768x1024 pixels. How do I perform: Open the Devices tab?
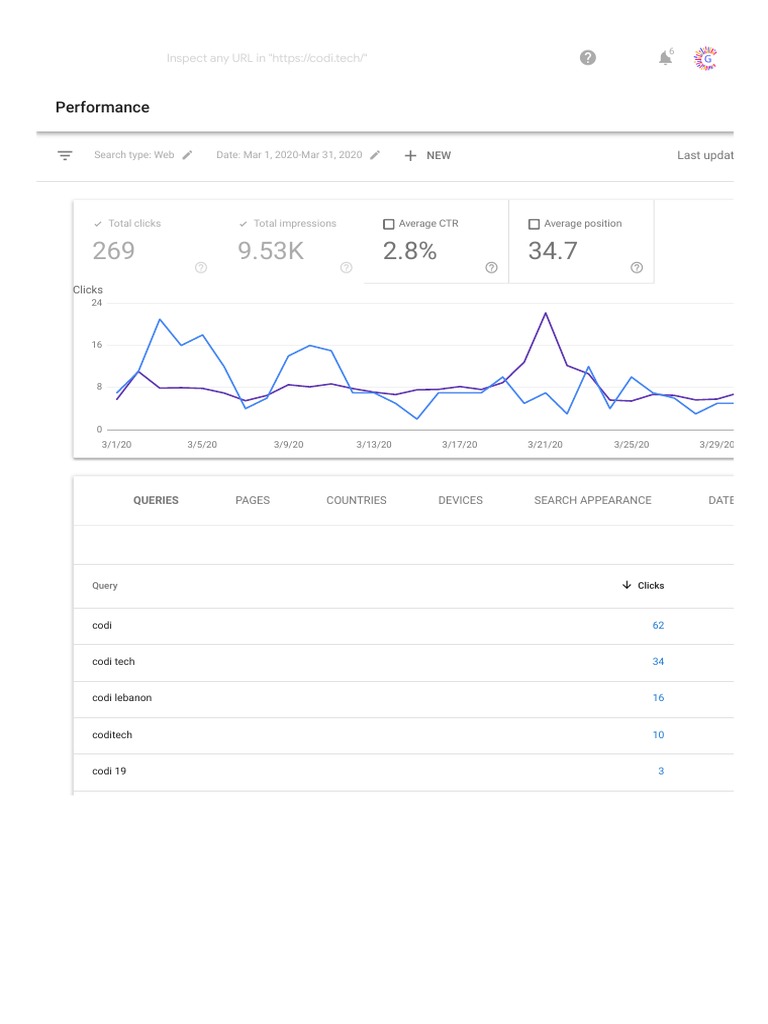point(460,500)
